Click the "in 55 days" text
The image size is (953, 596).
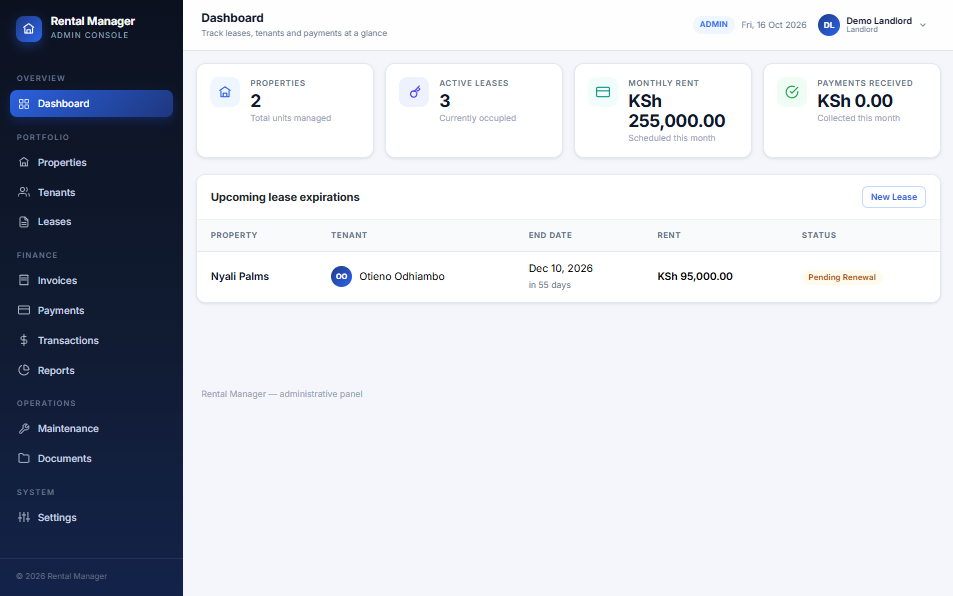click(x=549, y=285)
